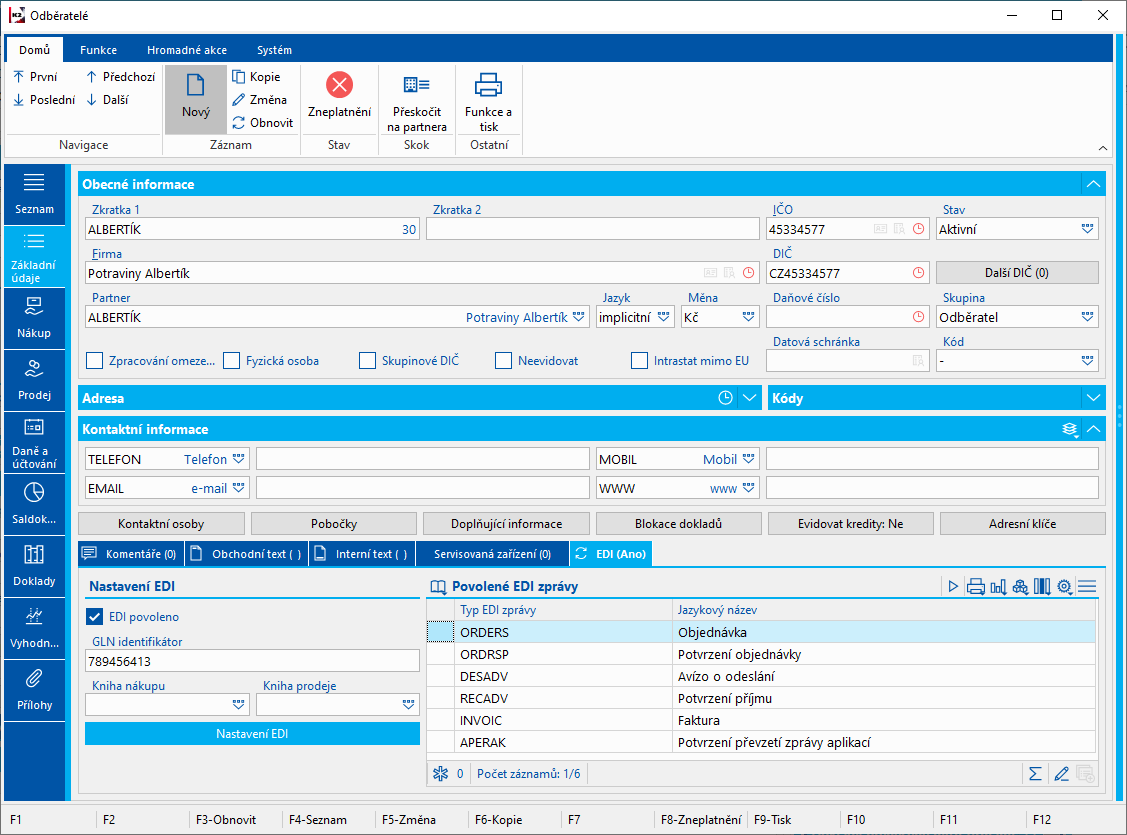This screenshot has width=1127, height=835.
Task: Check the Intrastat mimo EU checkbox
Action: pos(640,360)
